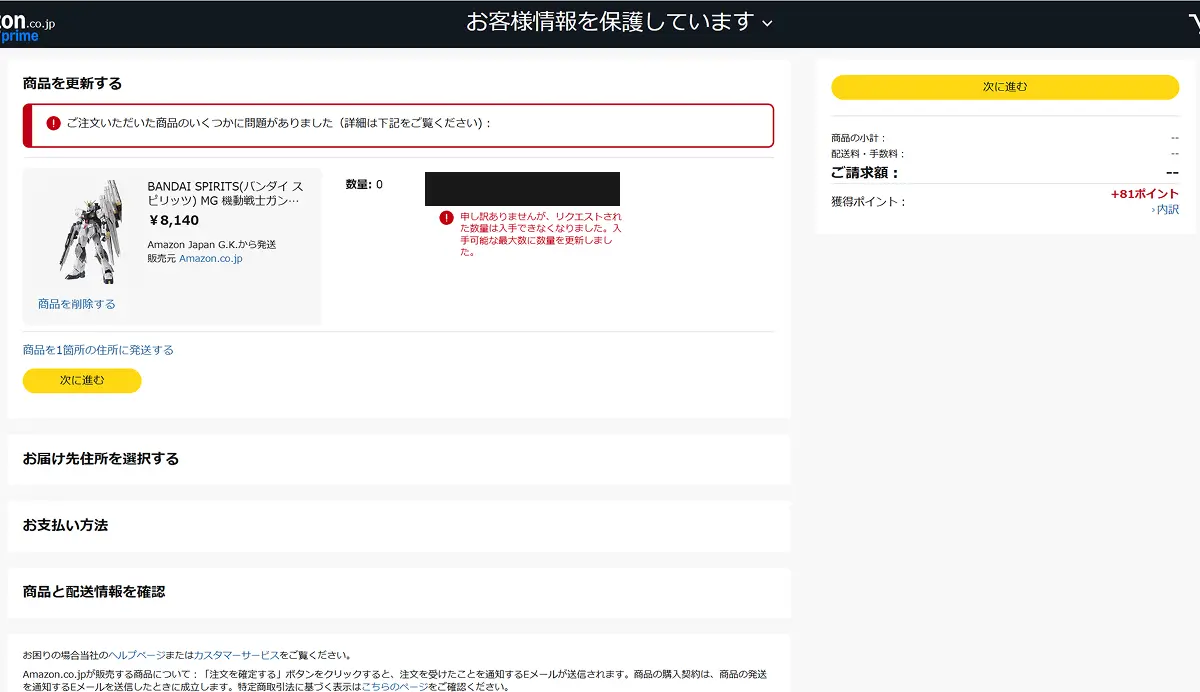Expand the お届け先住所を選択する section

(399, 459)
